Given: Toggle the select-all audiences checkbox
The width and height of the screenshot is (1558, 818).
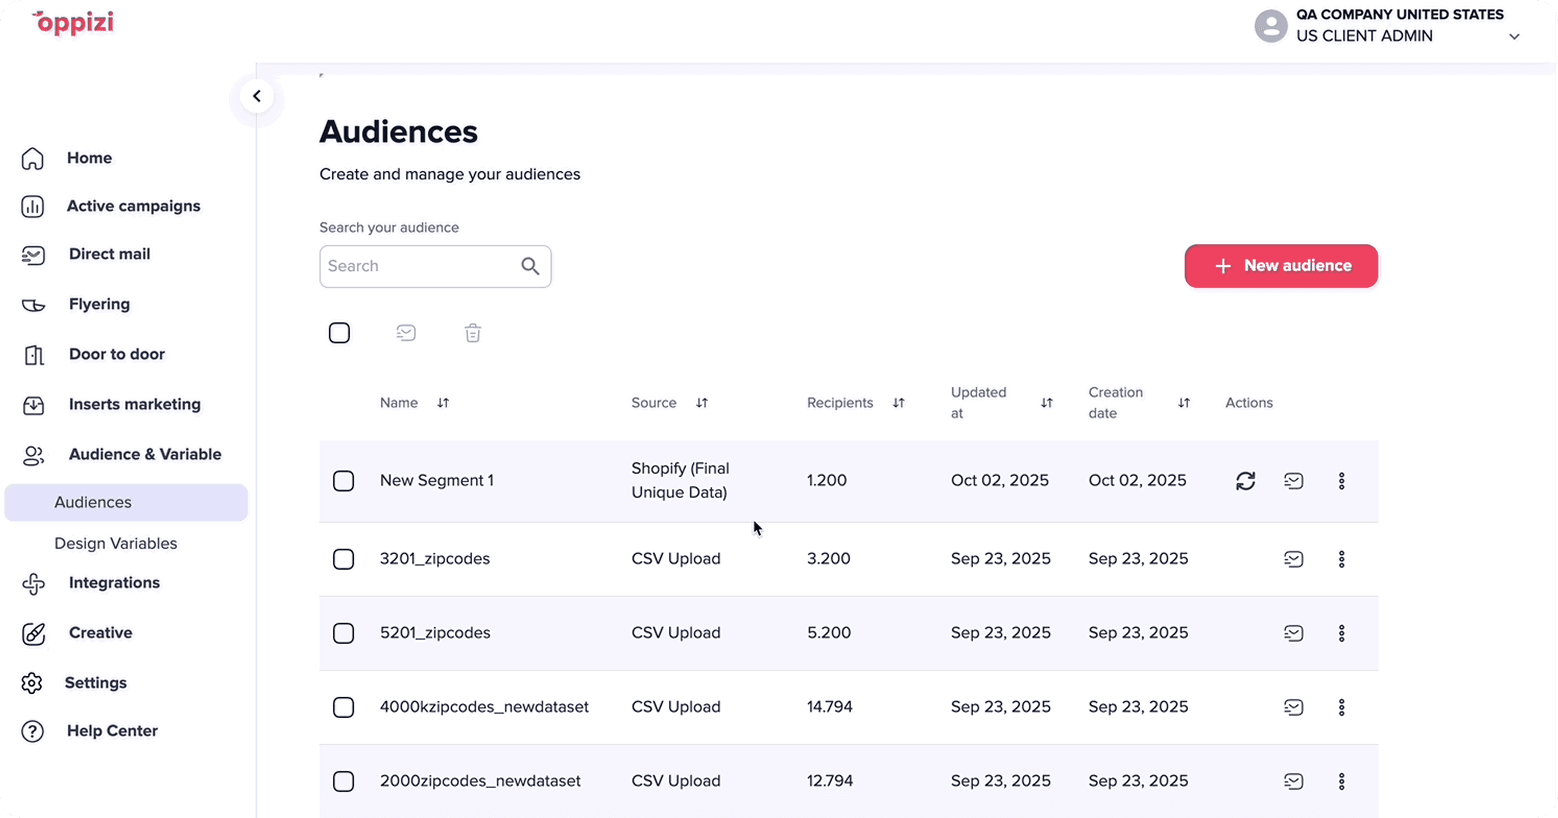Looking at the screenshot, I should 339,333.
